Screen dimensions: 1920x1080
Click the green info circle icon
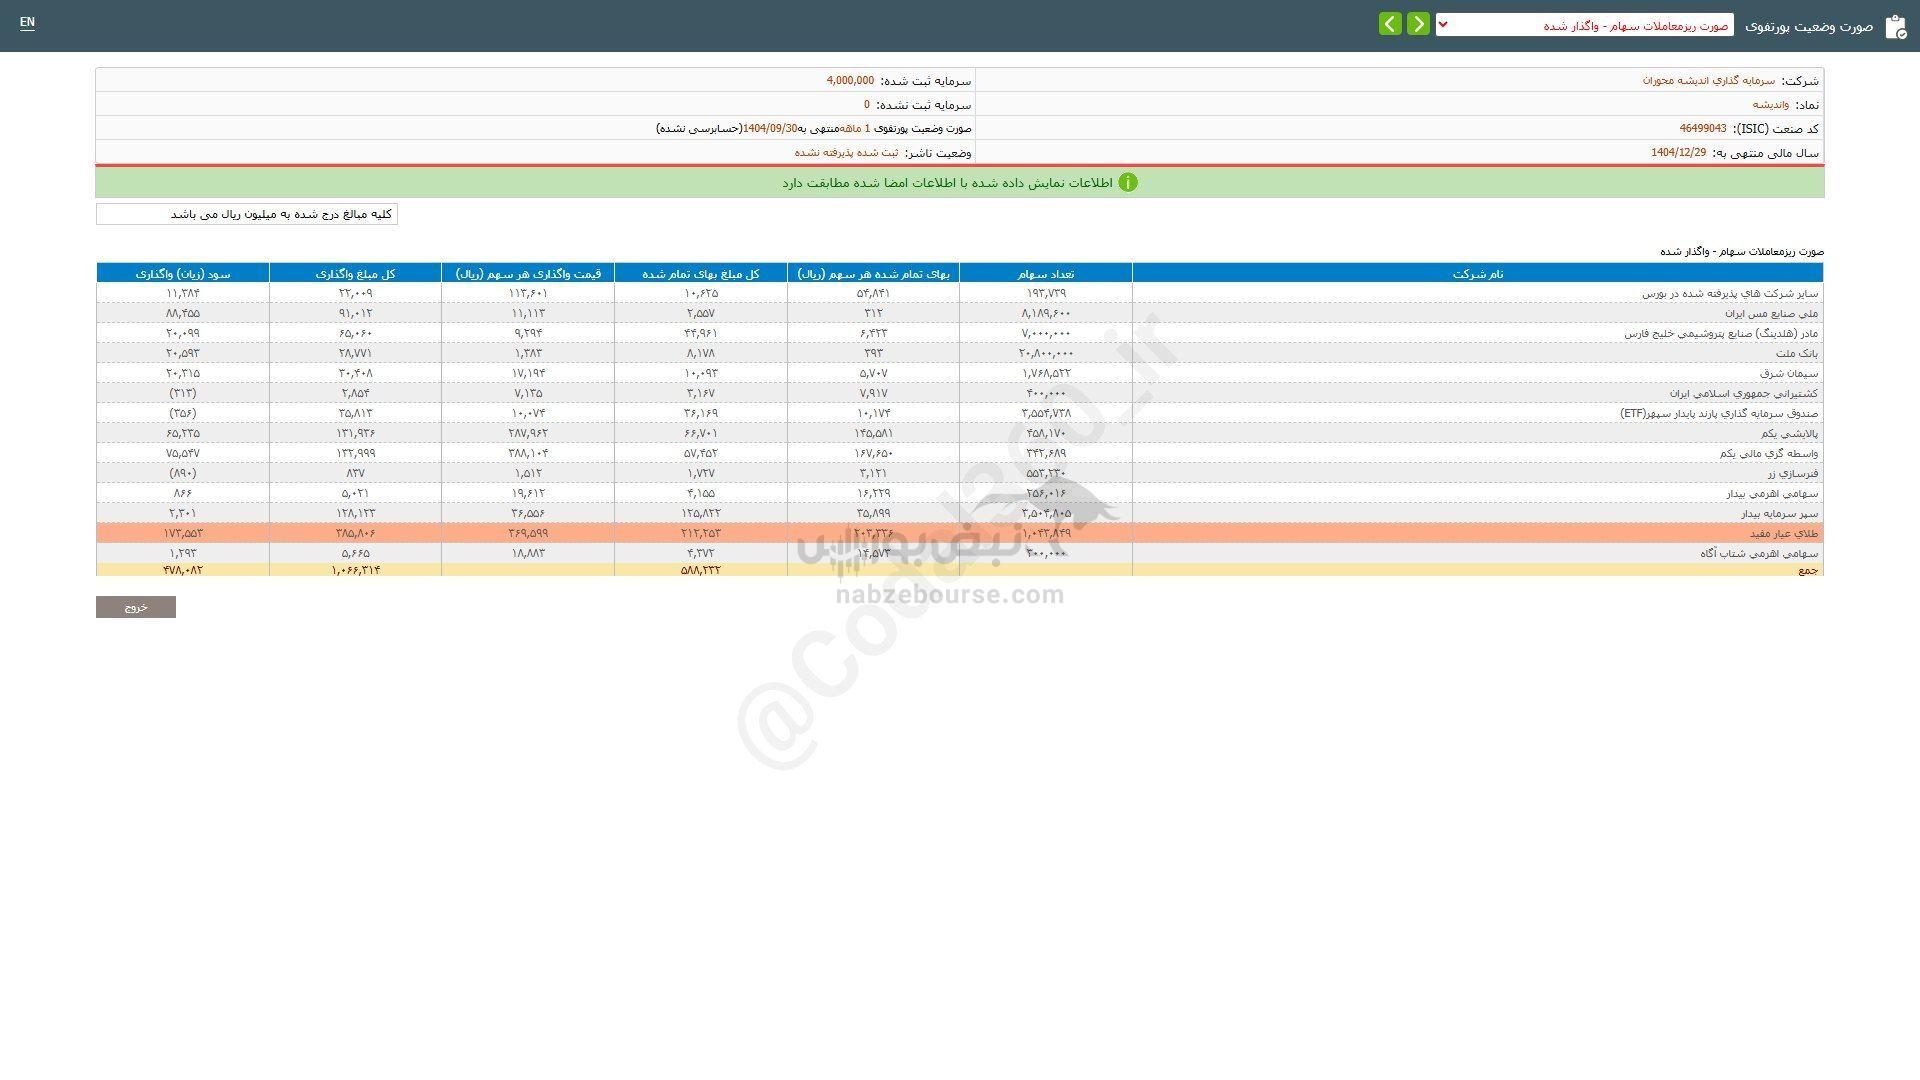pyautogui.click(x=1128, y=183)
